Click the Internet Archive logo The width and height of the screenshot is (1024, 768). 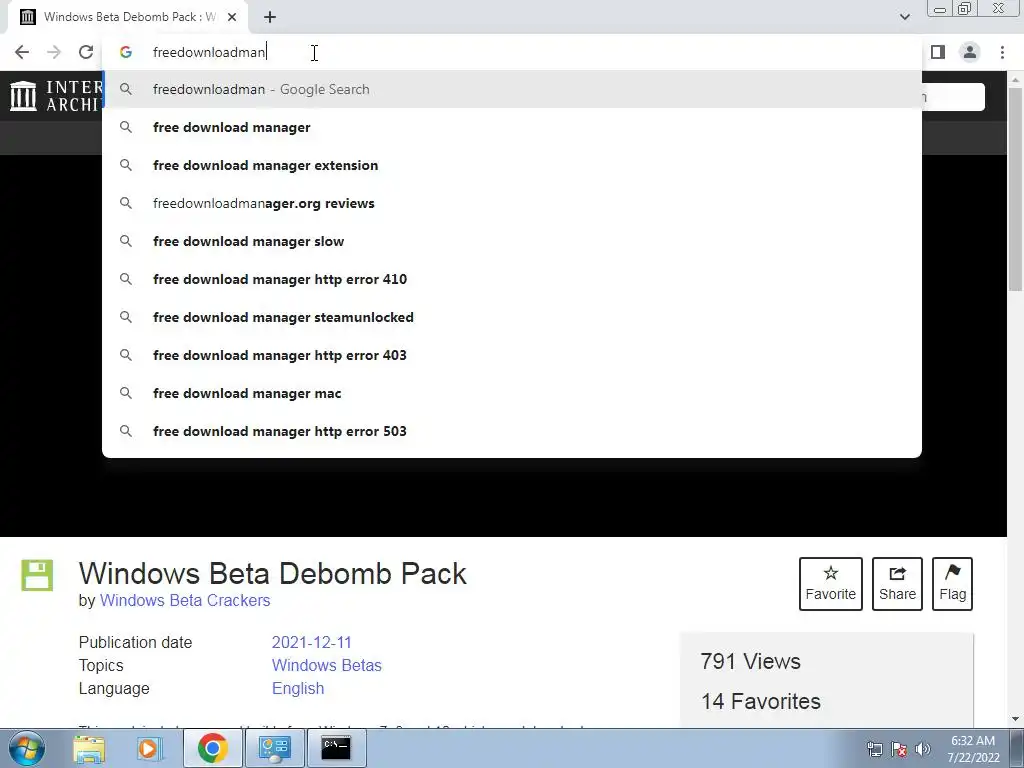(x=56, y=96)
